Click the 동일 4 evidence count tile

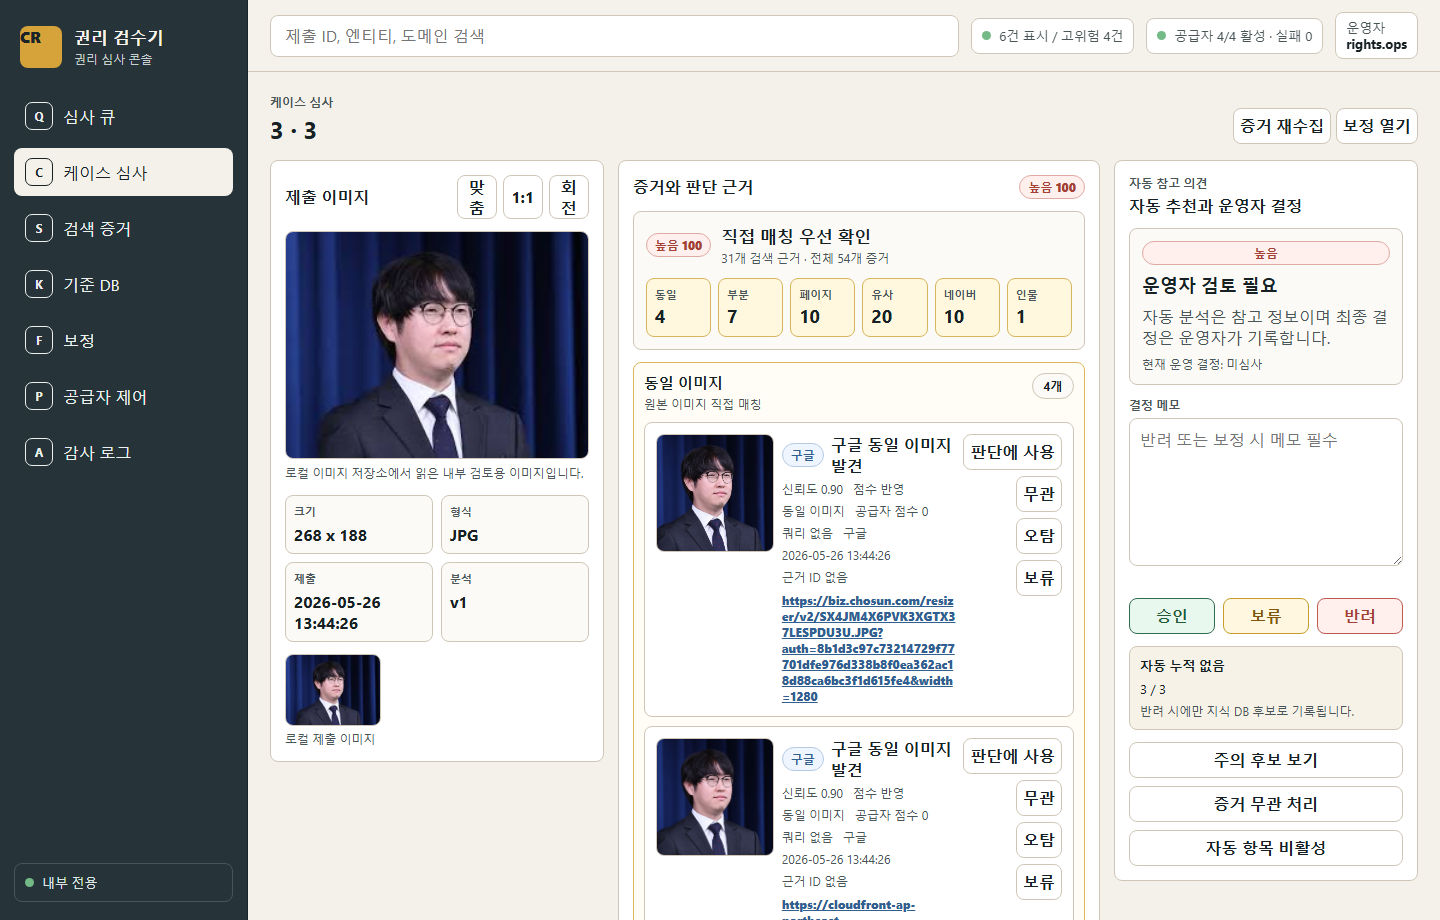pos(678,307)
